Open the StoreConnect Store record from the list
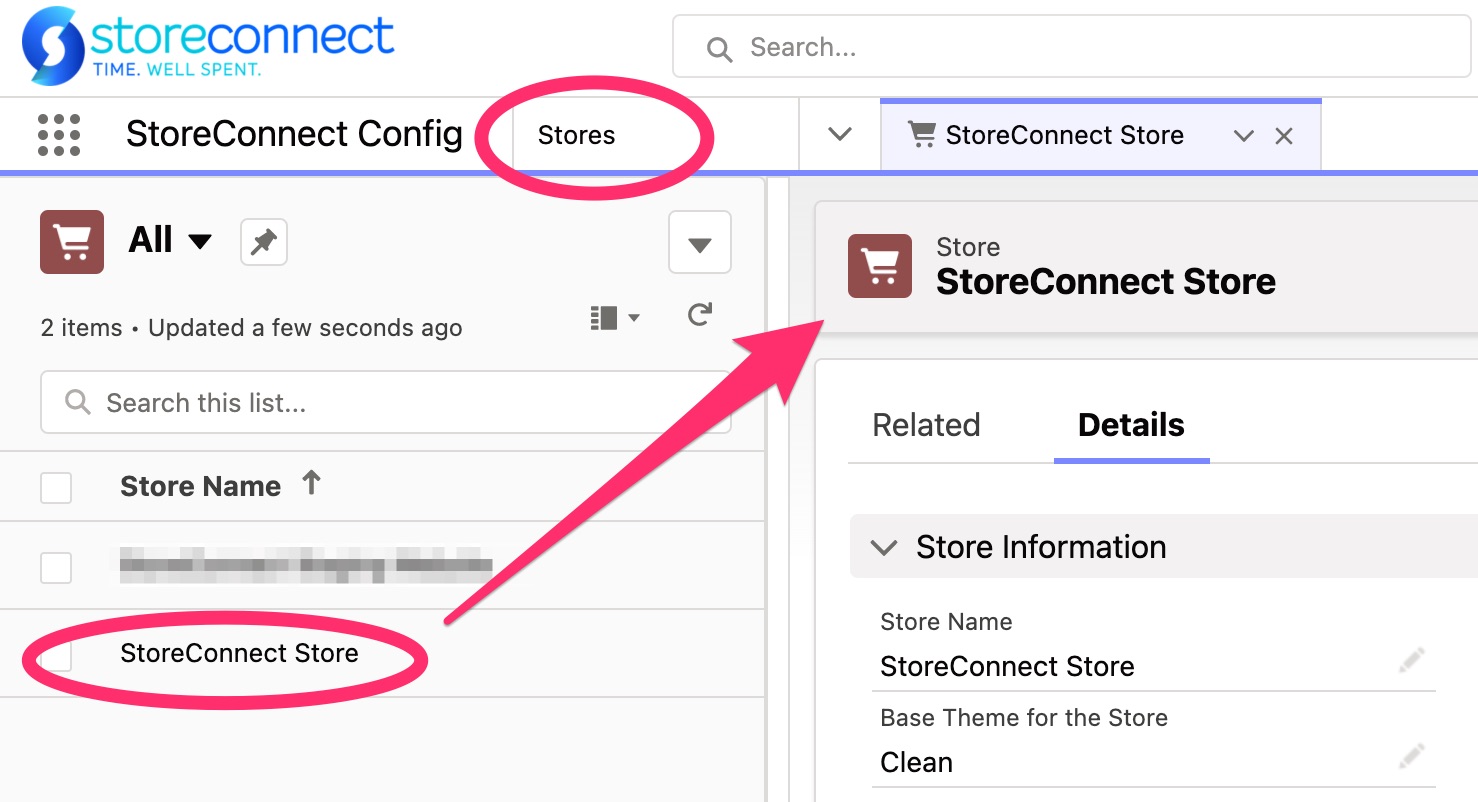This screenshot has width=1478, height=802. (x=240, y=653)
